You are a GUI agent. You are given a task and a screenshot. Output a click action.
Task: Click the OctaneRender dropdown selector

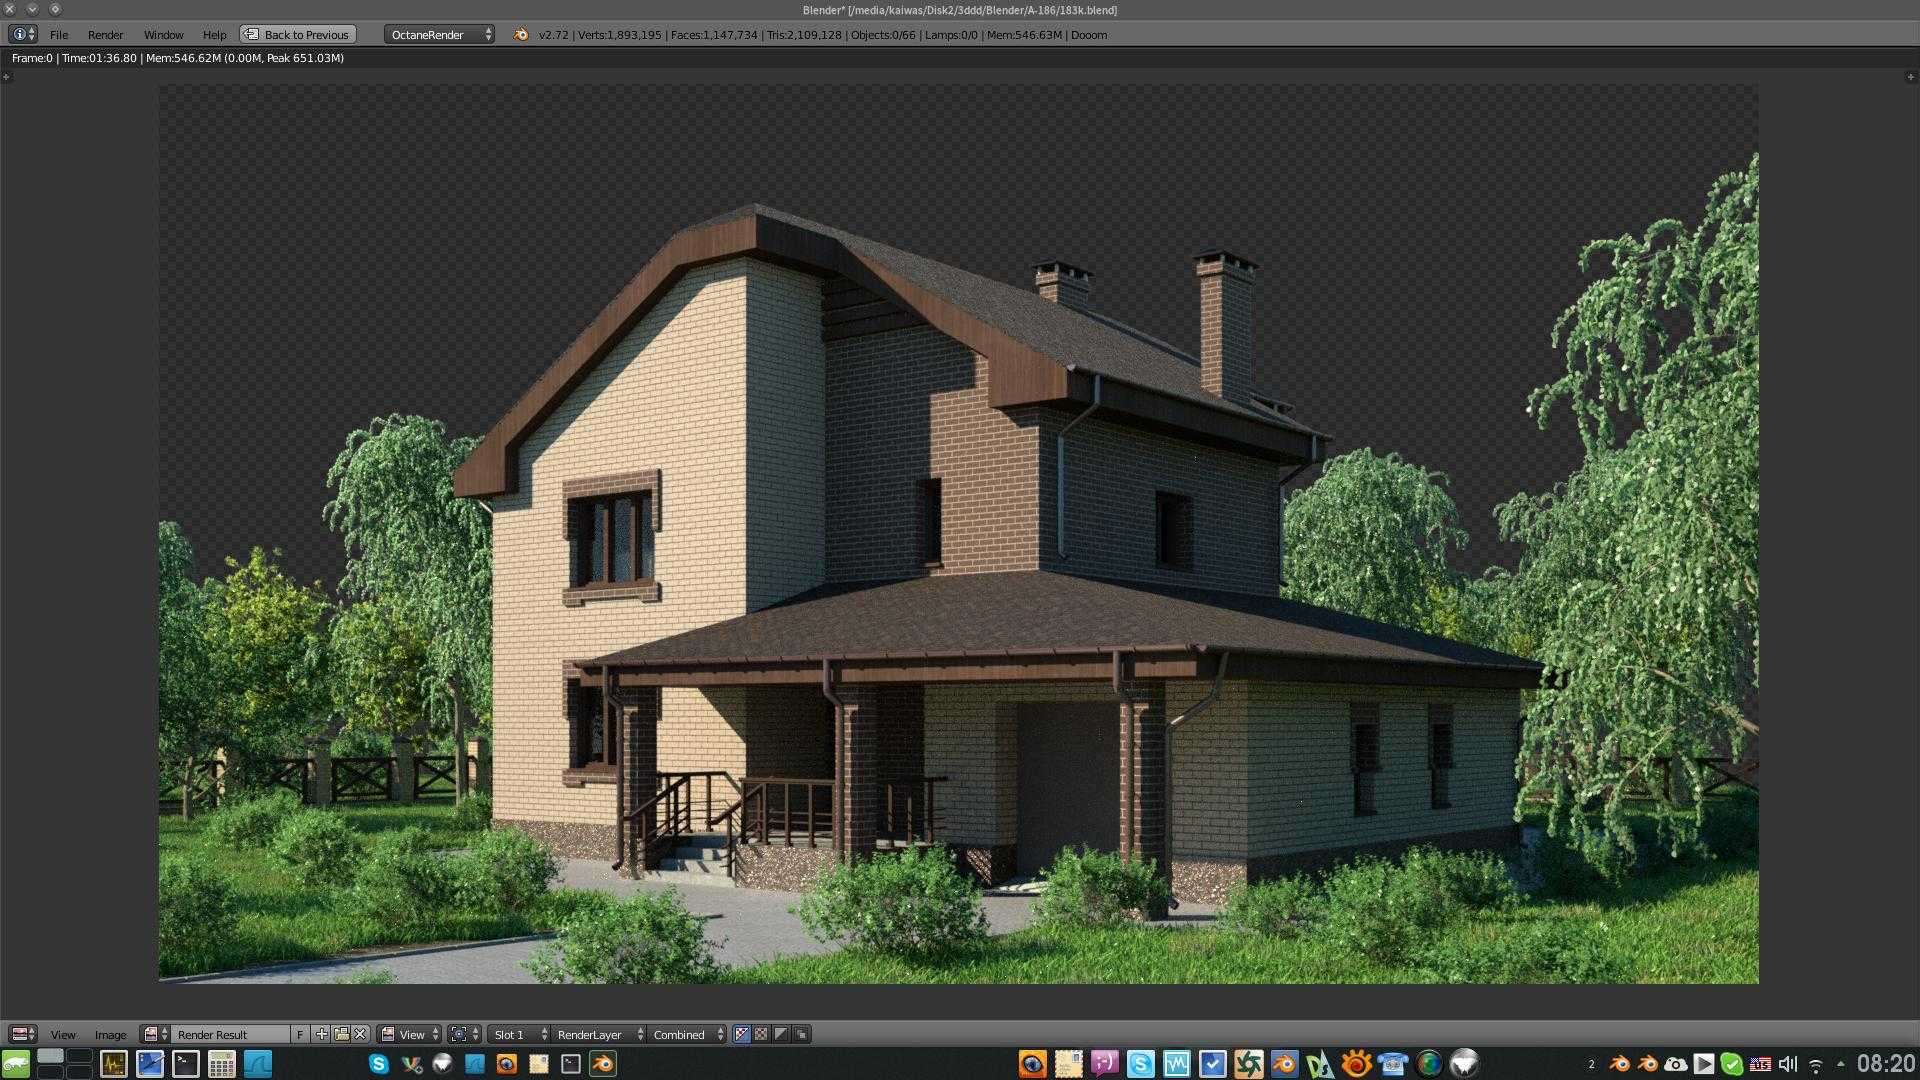438,33
